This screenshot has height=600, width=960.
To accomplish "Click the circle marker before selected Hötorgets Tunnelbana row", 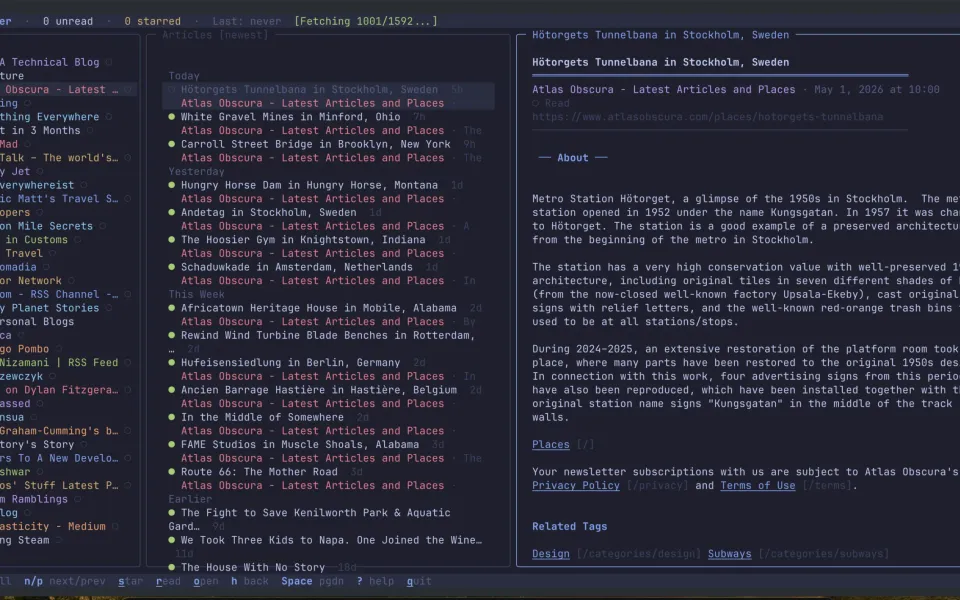I will click(x=171, y=89).
